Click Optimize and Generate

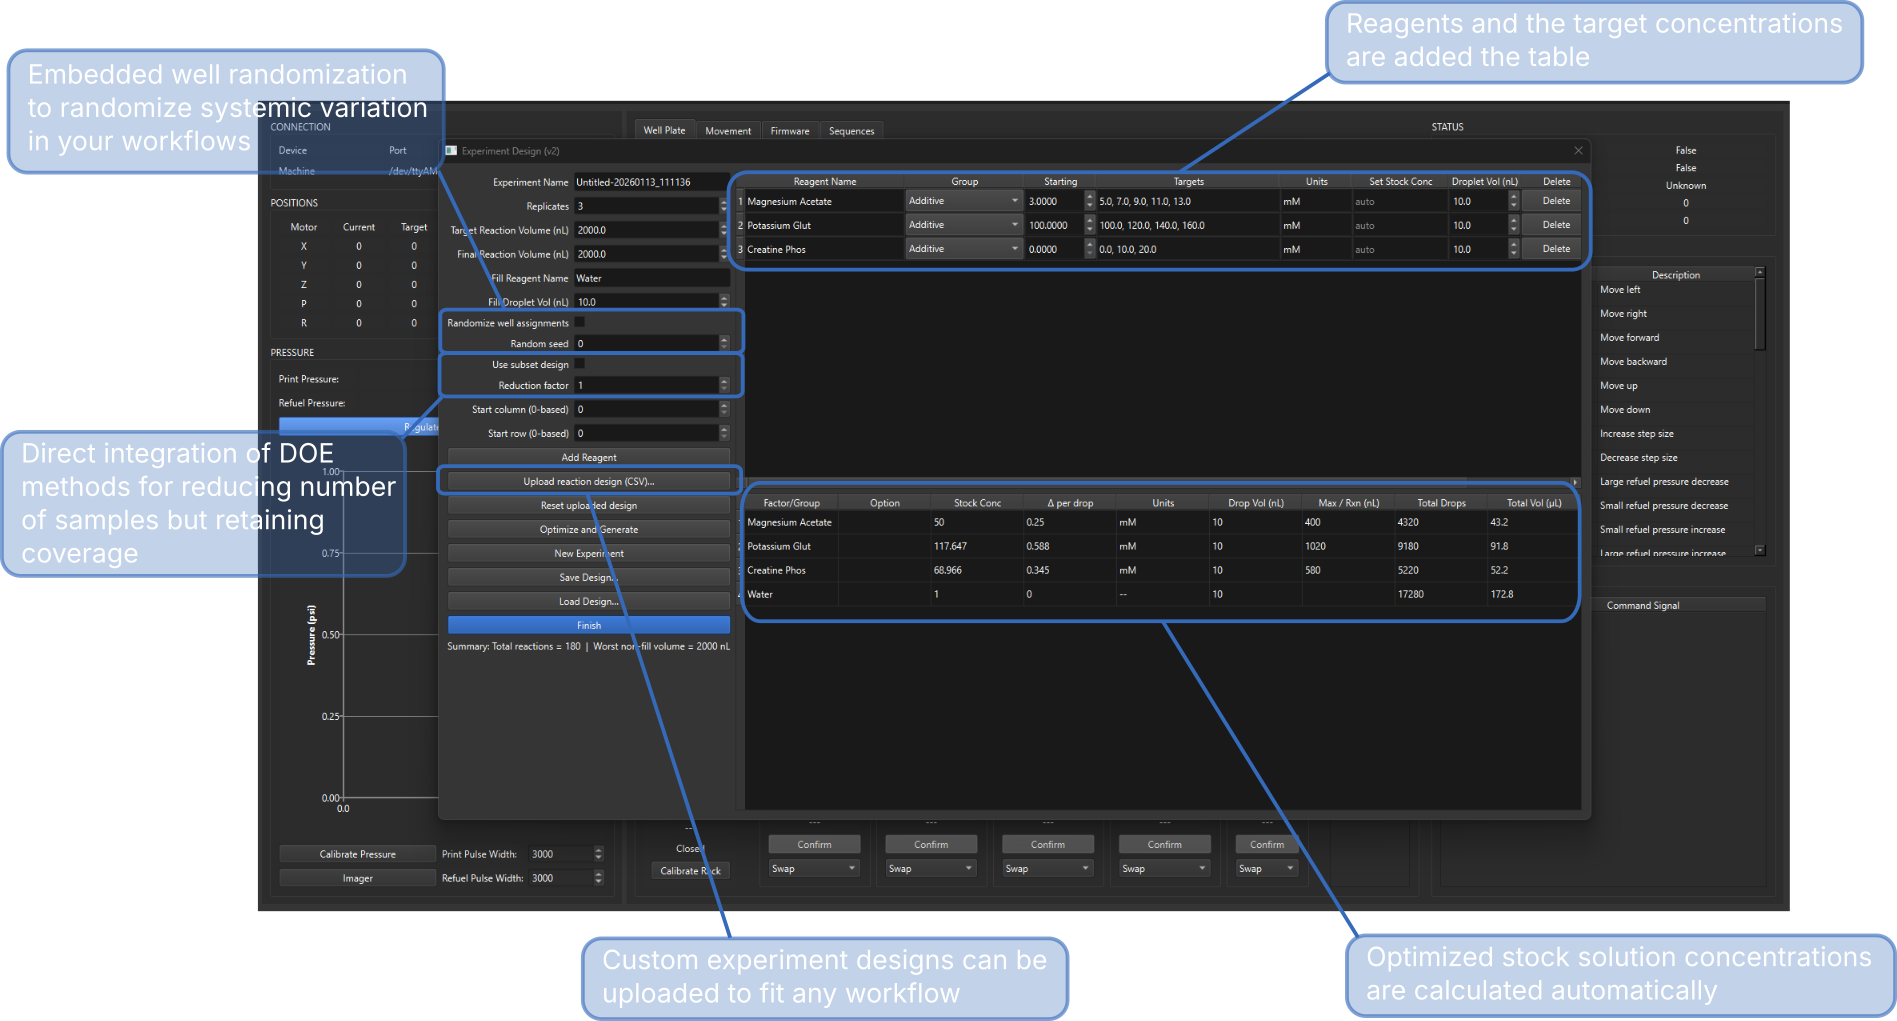(589, 529)
